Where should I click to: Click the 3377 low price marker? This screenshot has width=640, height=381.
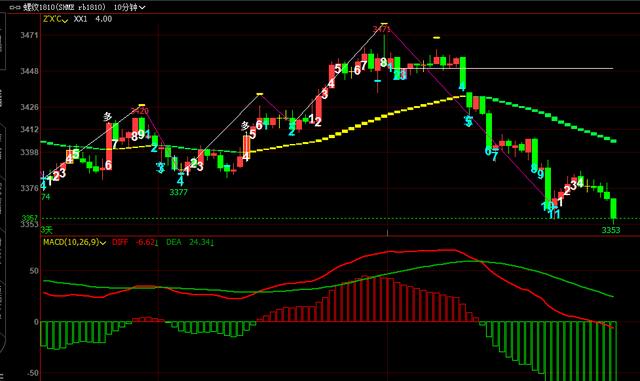tap(178, 192)
